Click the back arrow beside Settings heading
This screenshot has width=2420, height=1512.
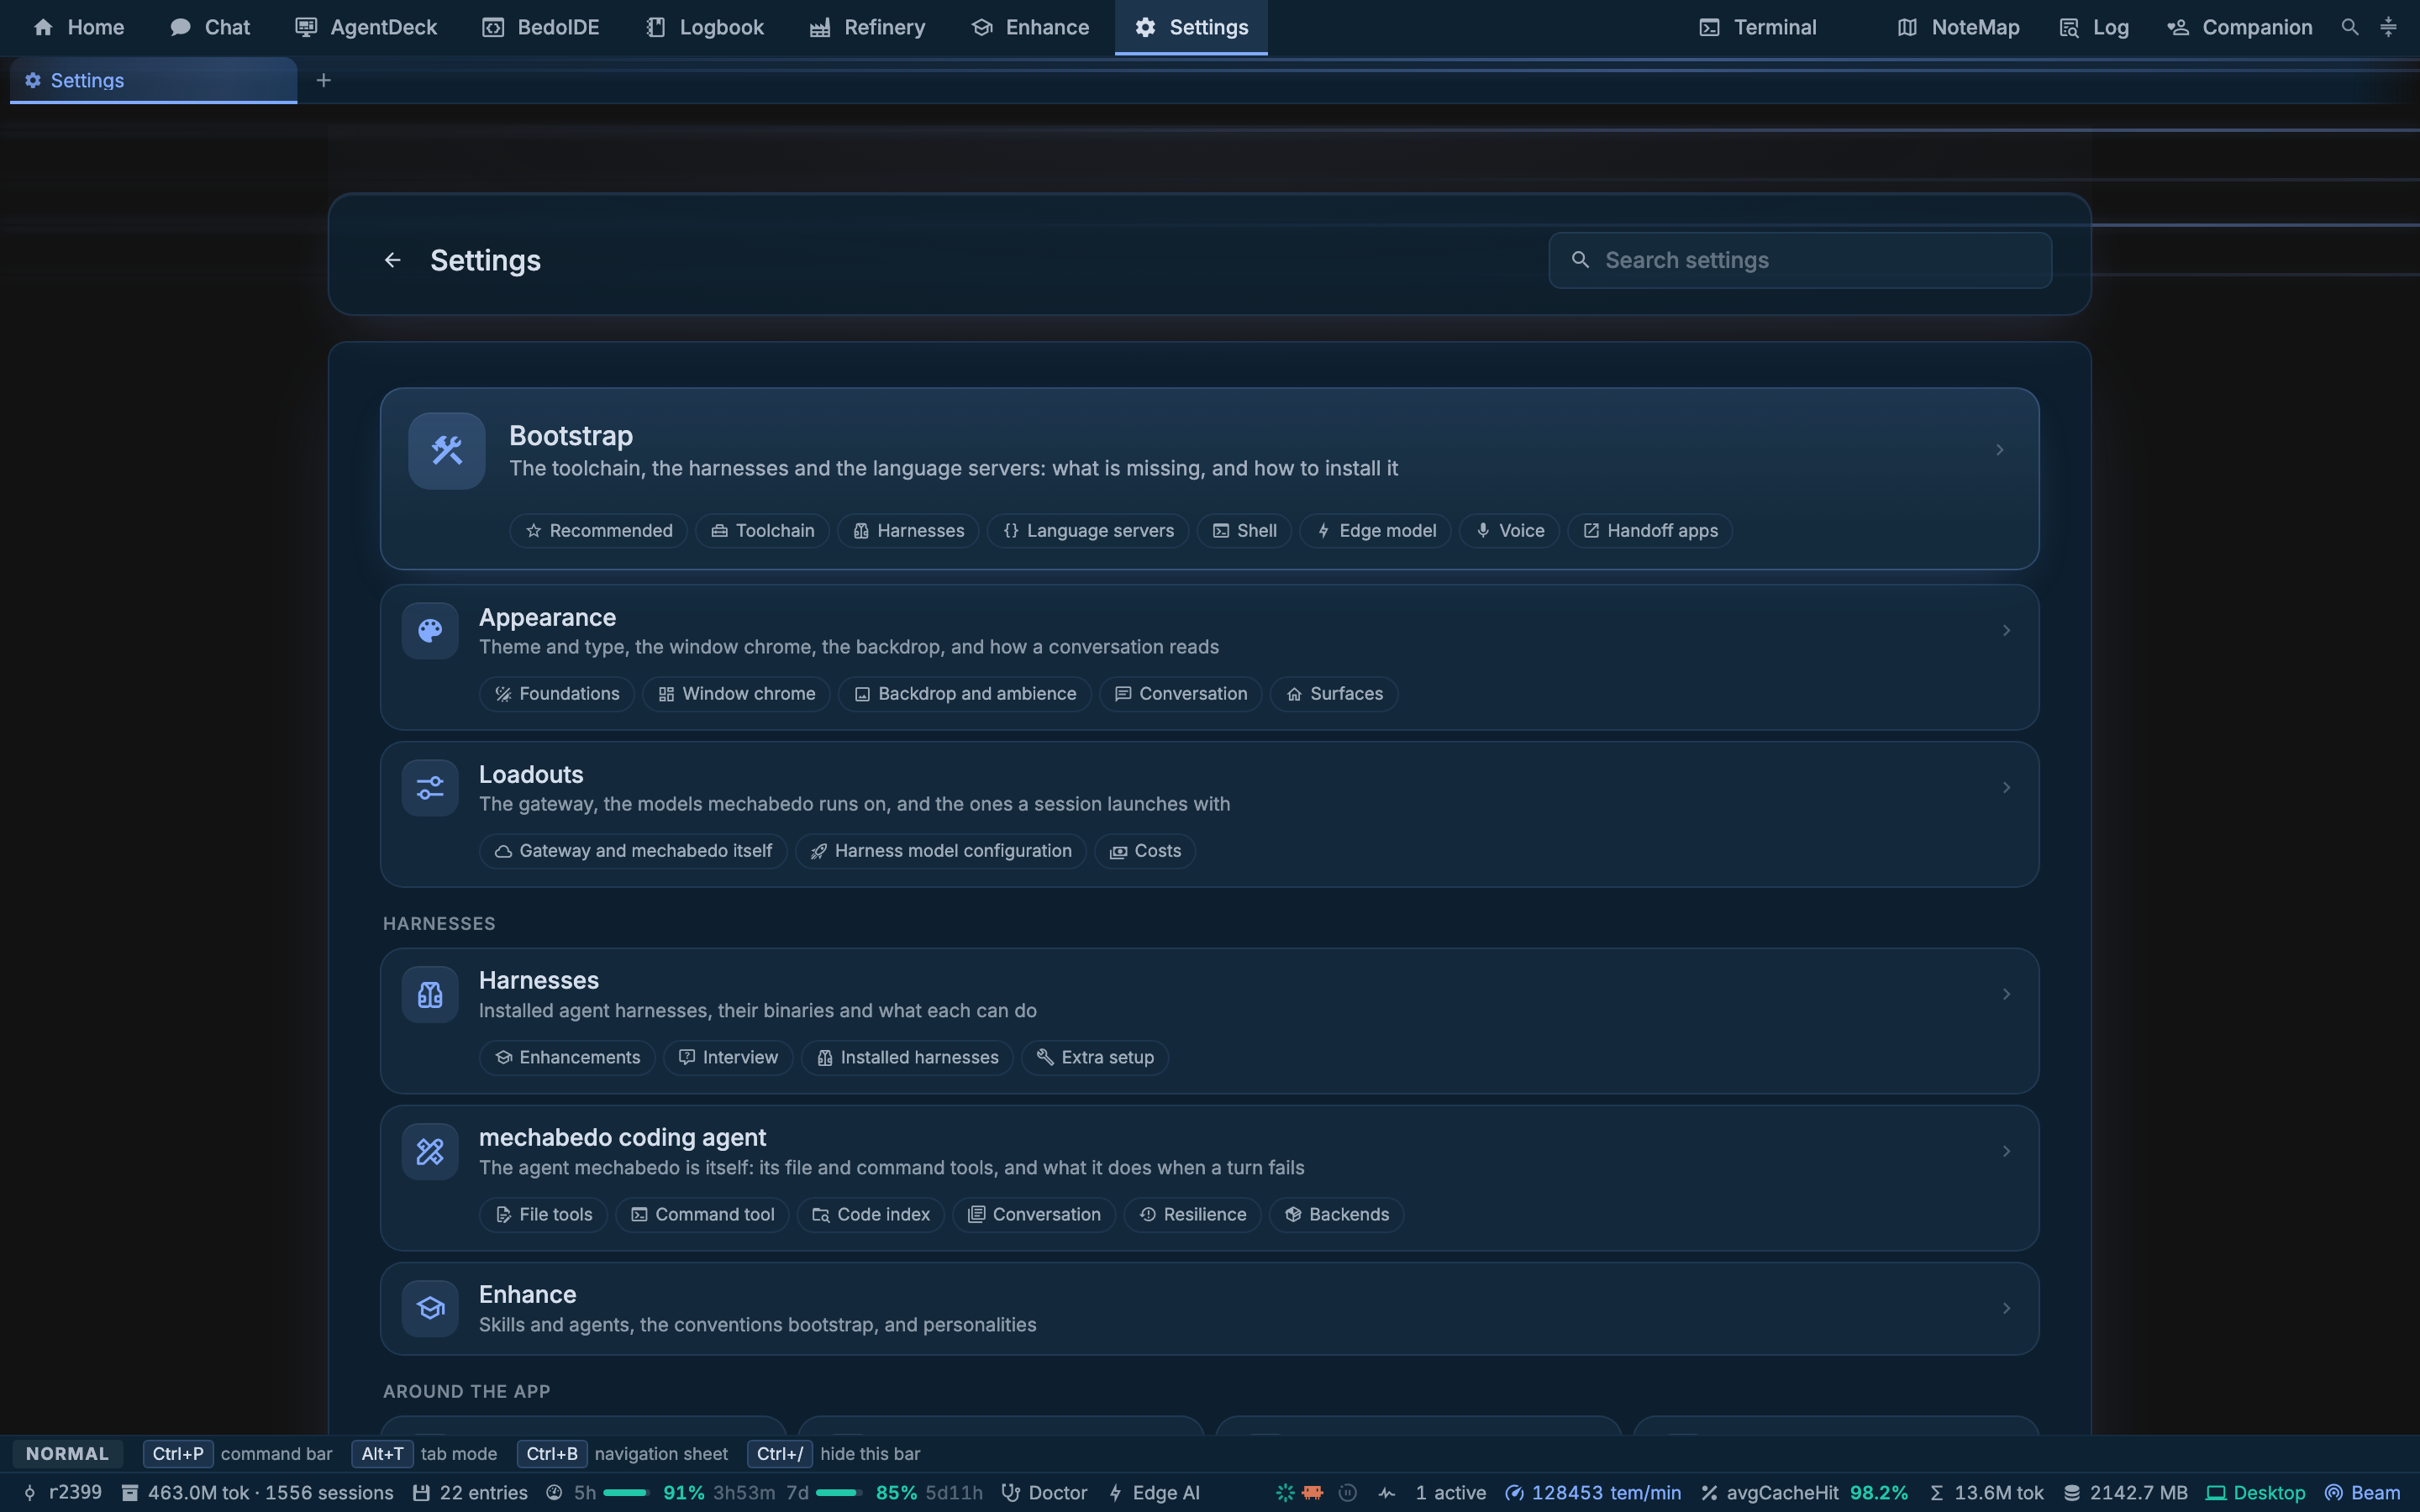pos(392,260)
